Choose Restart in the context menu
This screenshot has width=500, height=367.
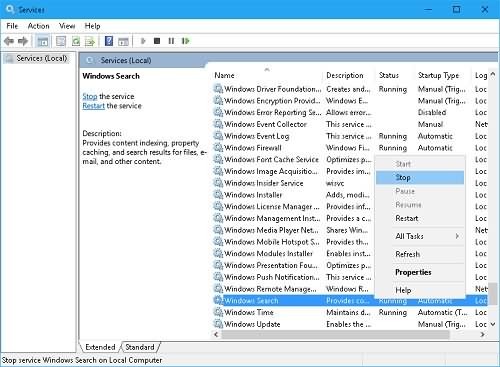420,218
